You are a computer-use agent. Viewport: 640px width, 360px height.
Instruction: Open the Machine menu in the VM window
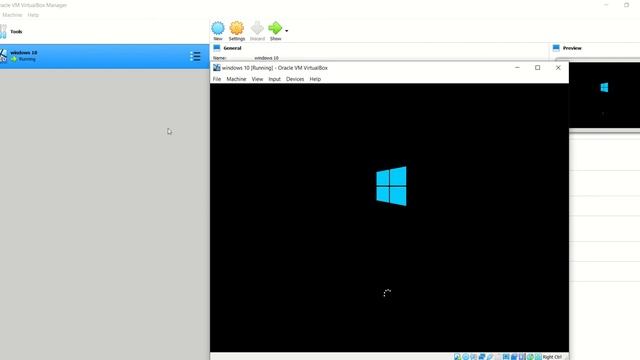point(236,79)
